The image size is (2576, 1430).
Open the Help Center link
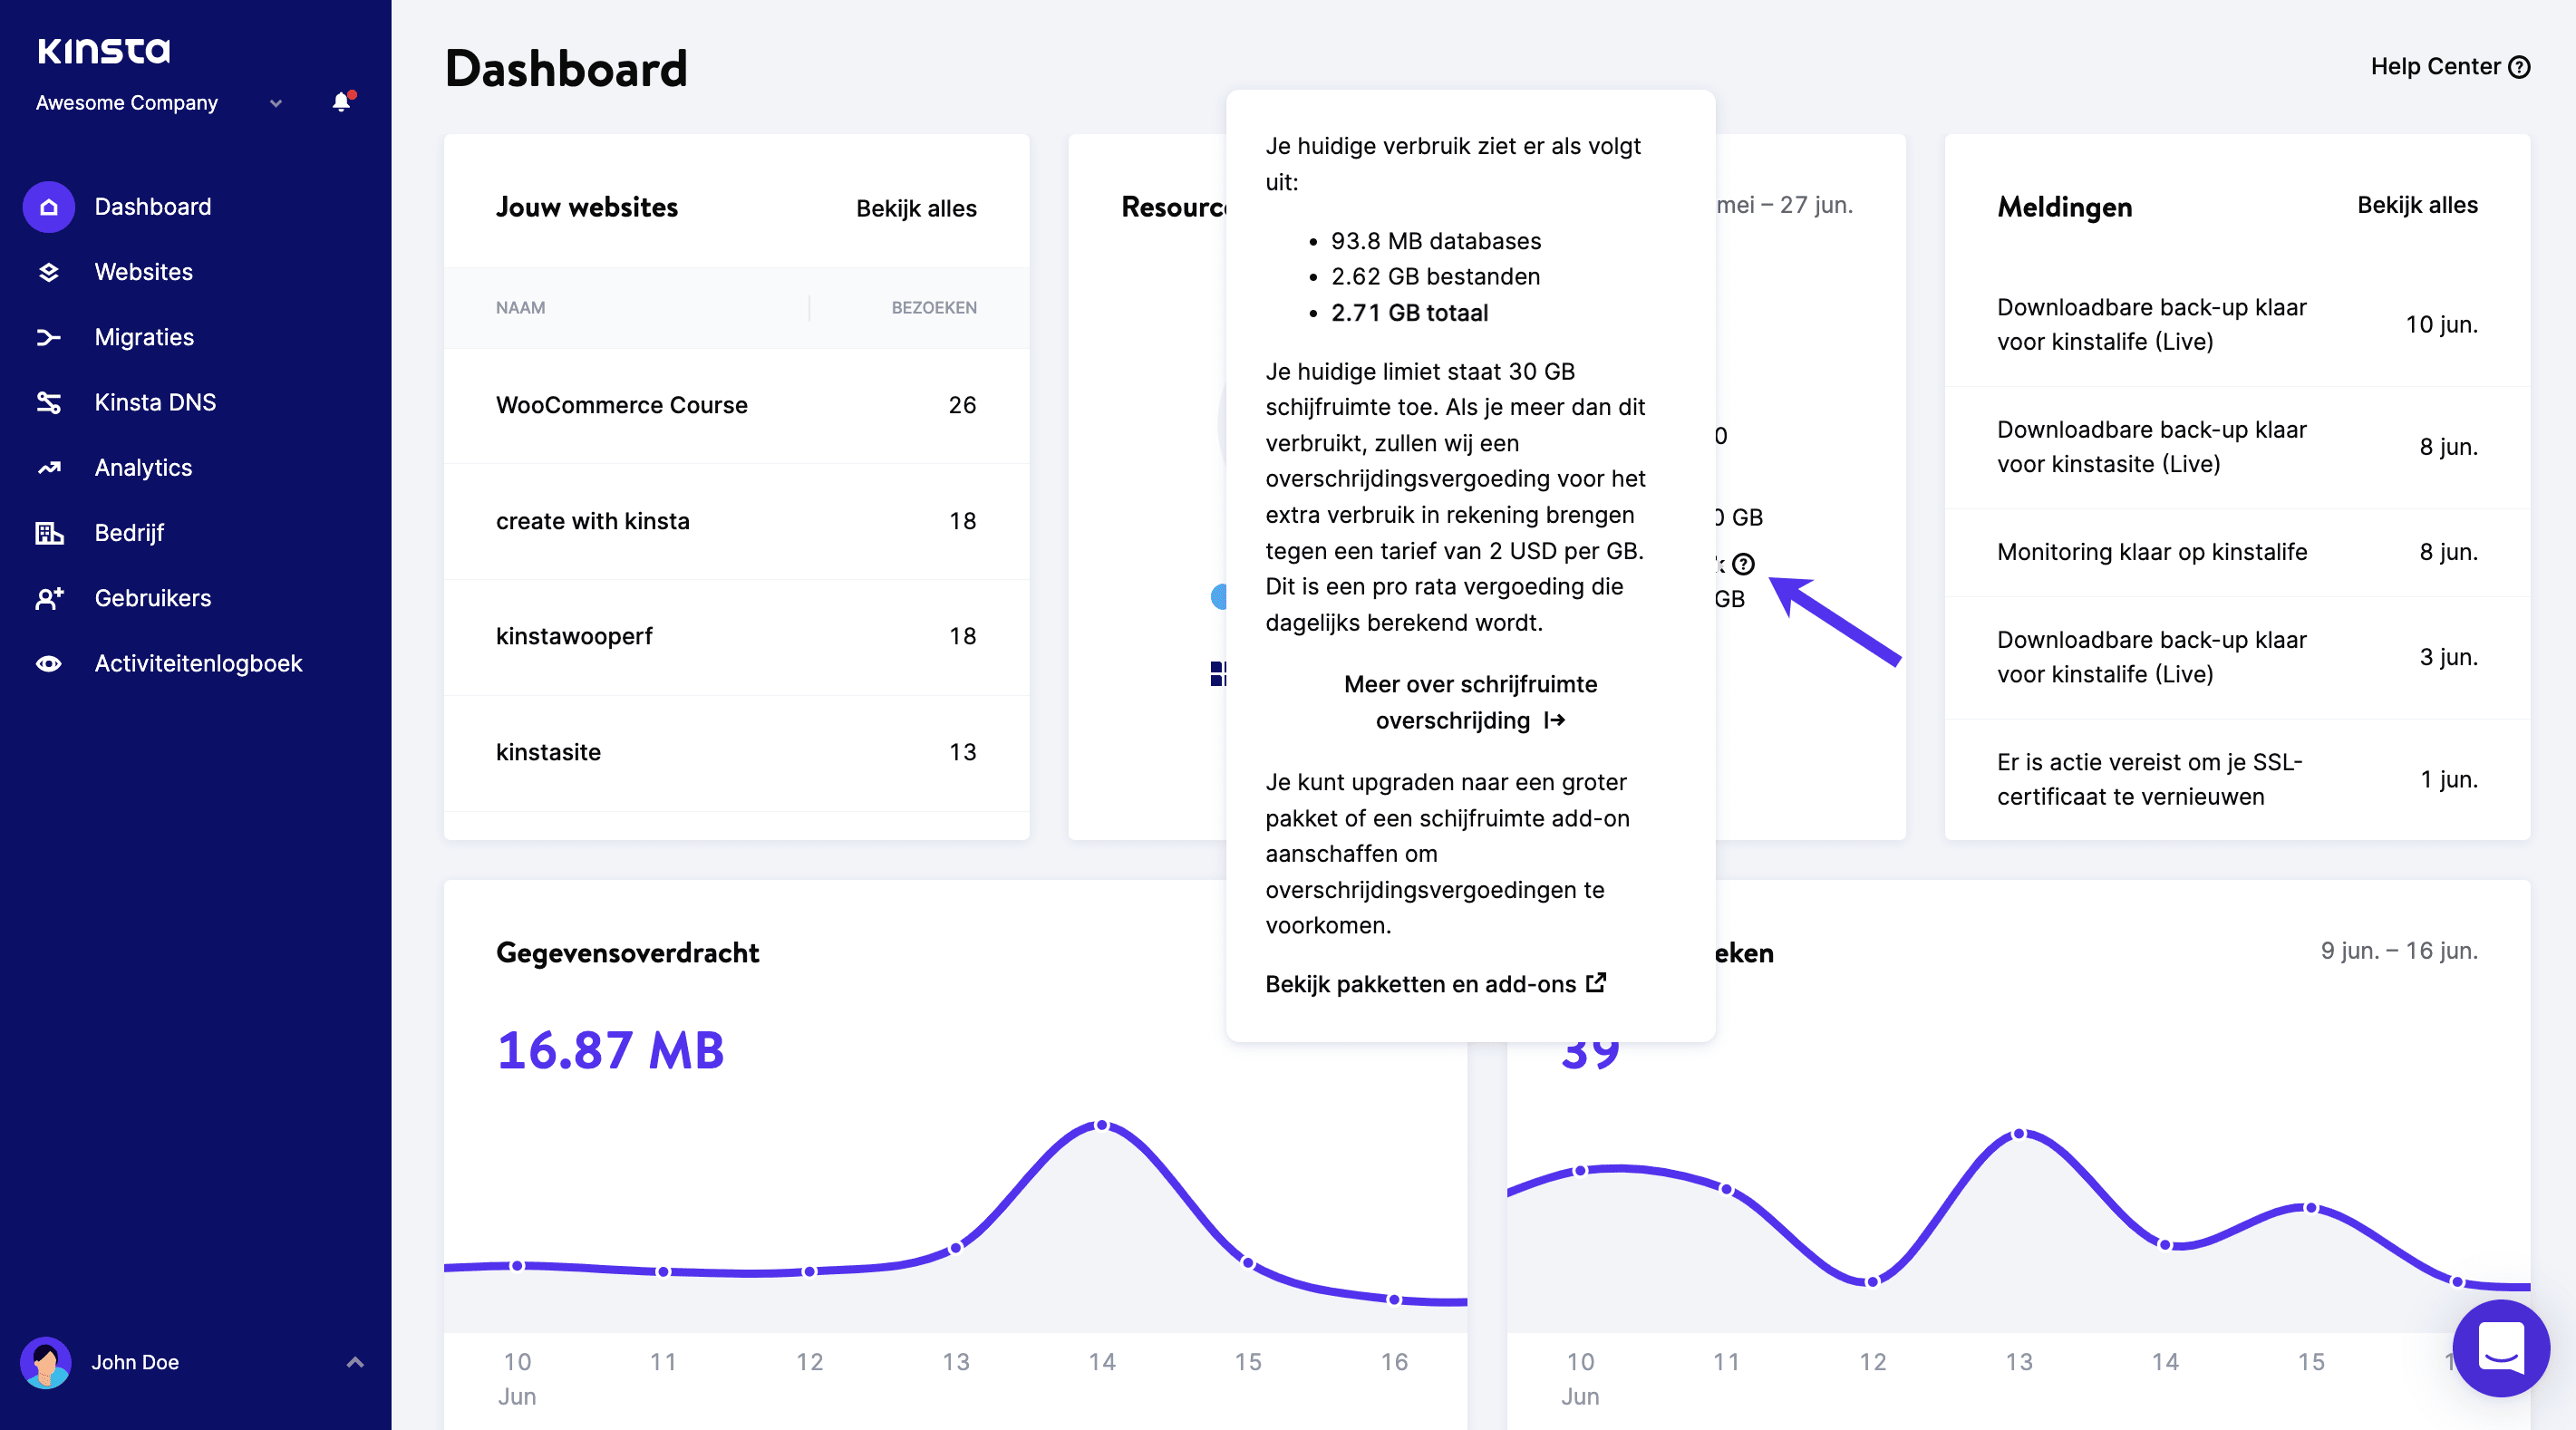tap(2450, 67)
